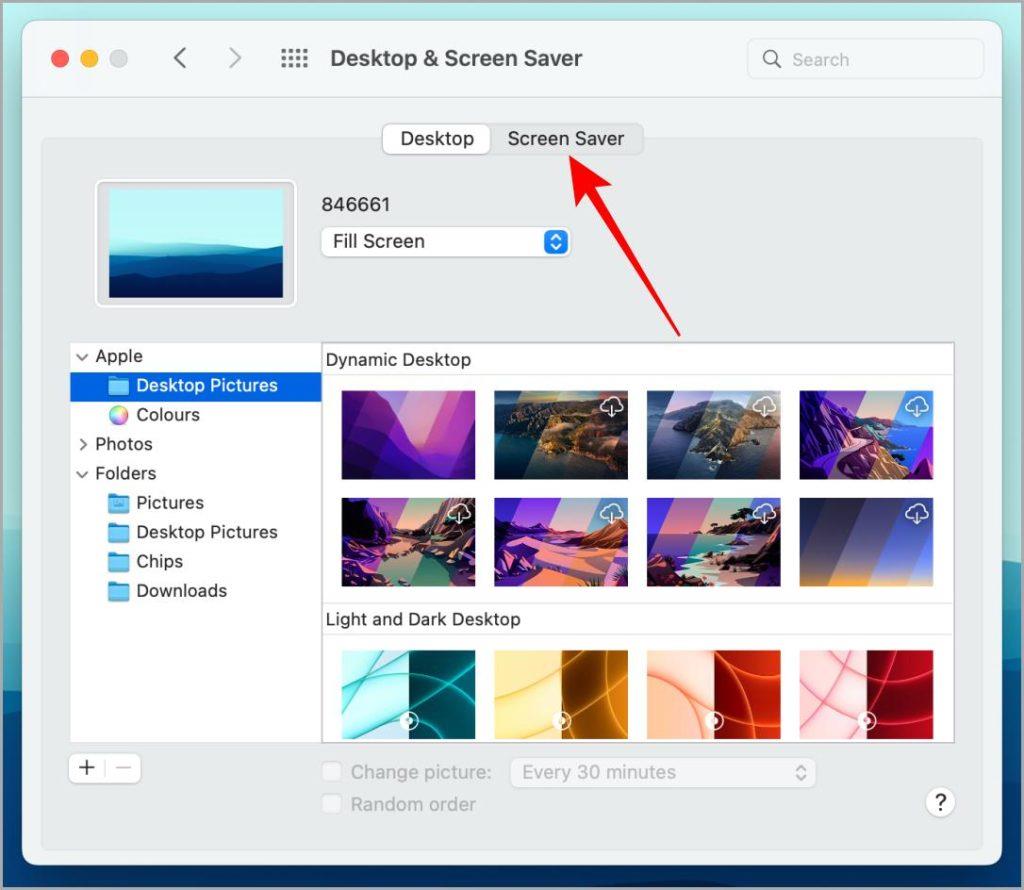Download icon on Big Sur aerial wallpaper
Image resolution: width=1024 pixels, height=890 pixels.
(x=611, y=407)
